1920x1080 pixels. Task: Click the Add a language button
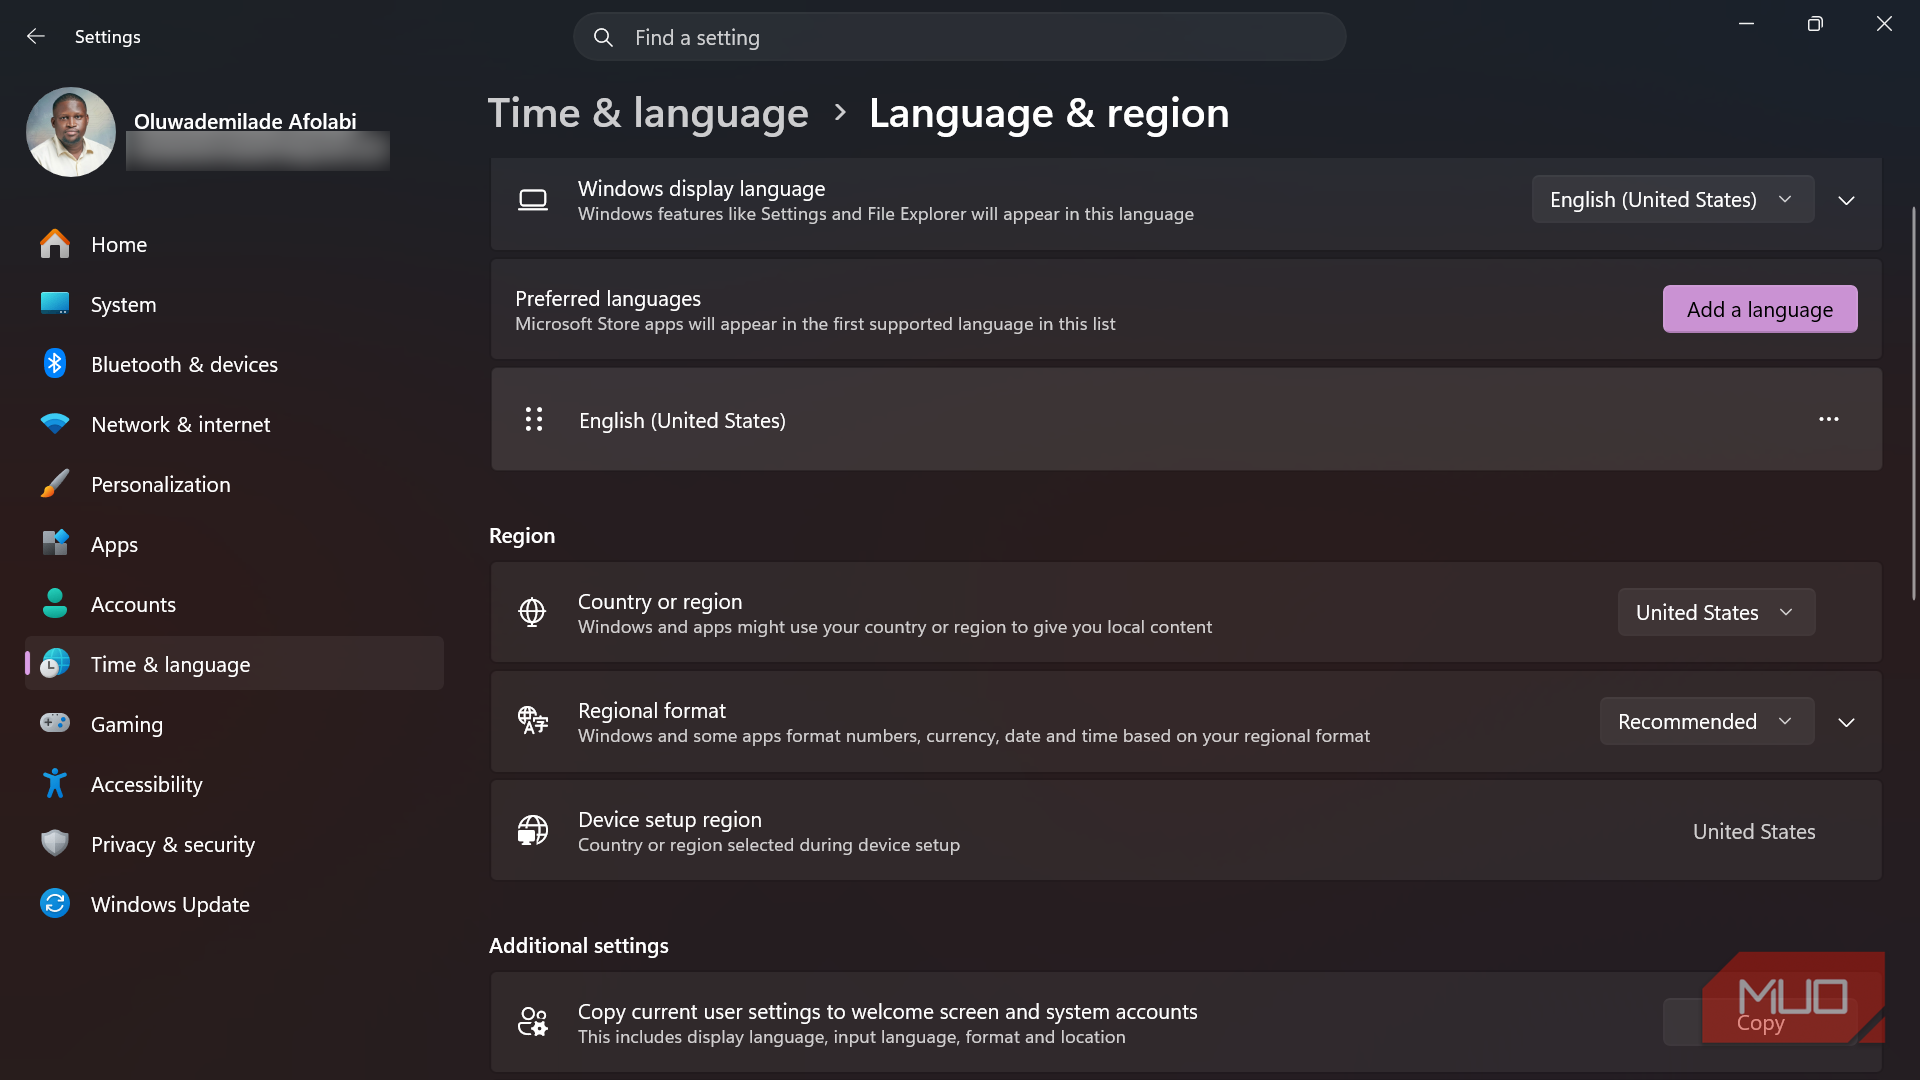1760,309
